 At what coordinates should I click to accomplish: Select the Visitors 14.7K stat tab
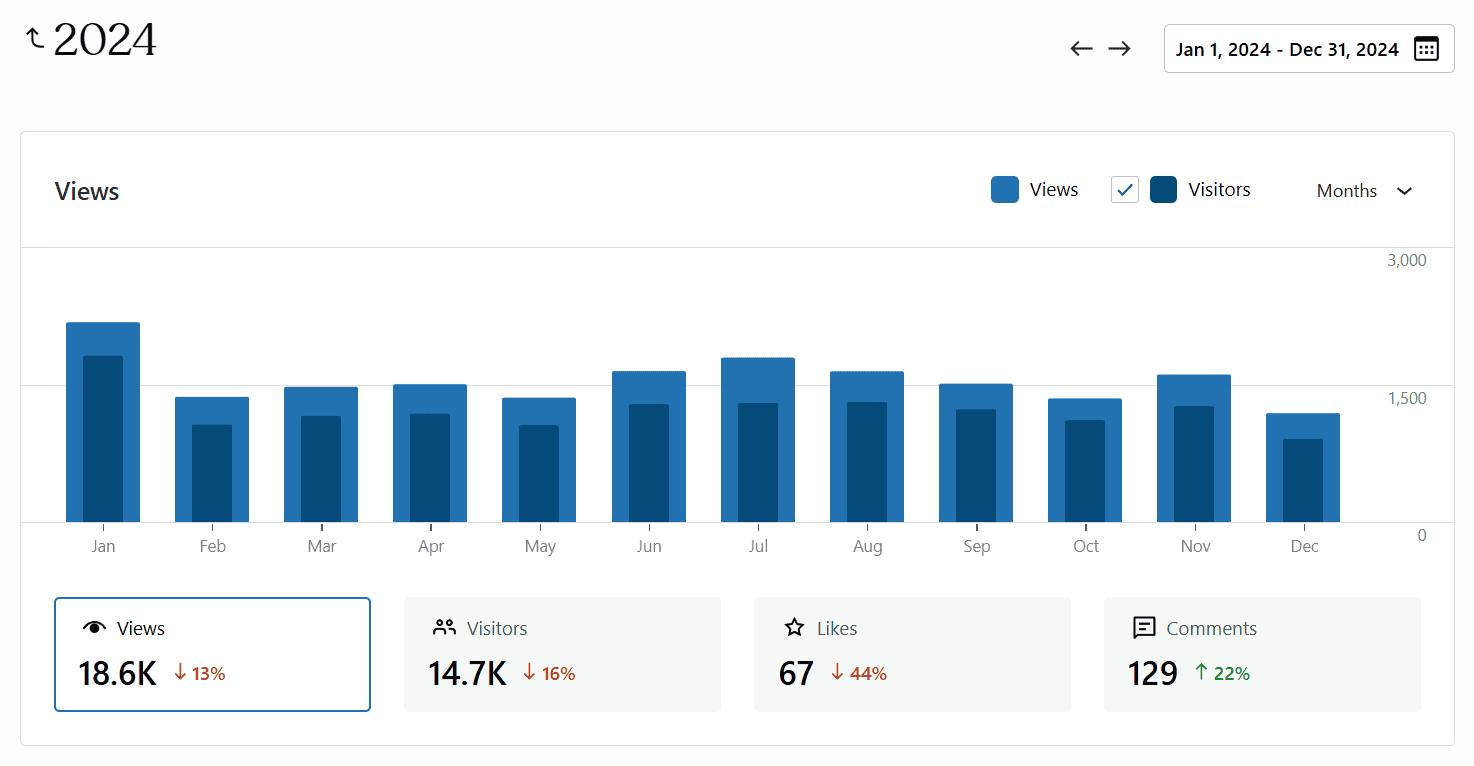pos(562,654)
